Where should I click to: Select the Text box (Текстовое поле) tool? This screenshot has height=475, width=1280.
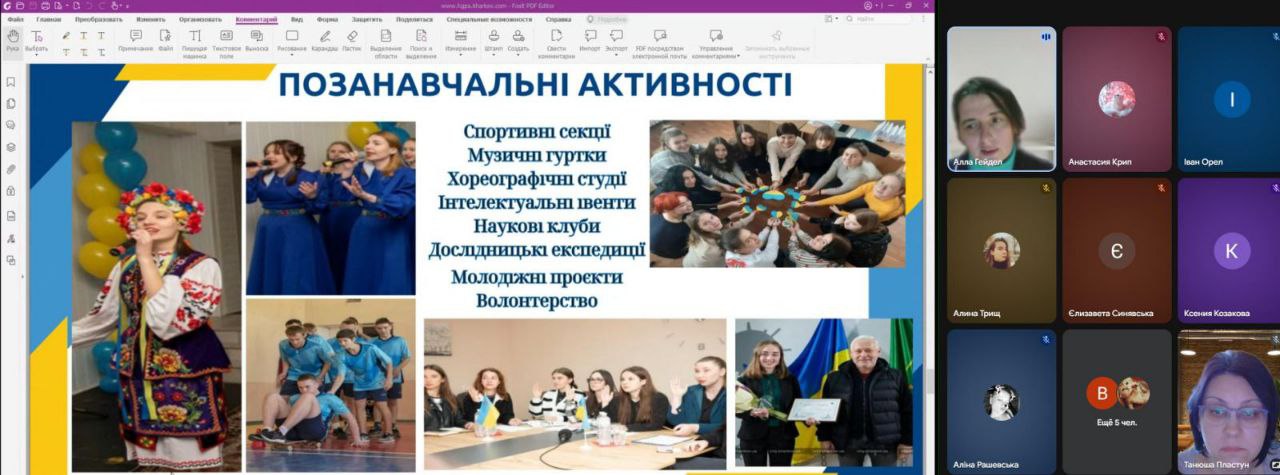[226, 40]
